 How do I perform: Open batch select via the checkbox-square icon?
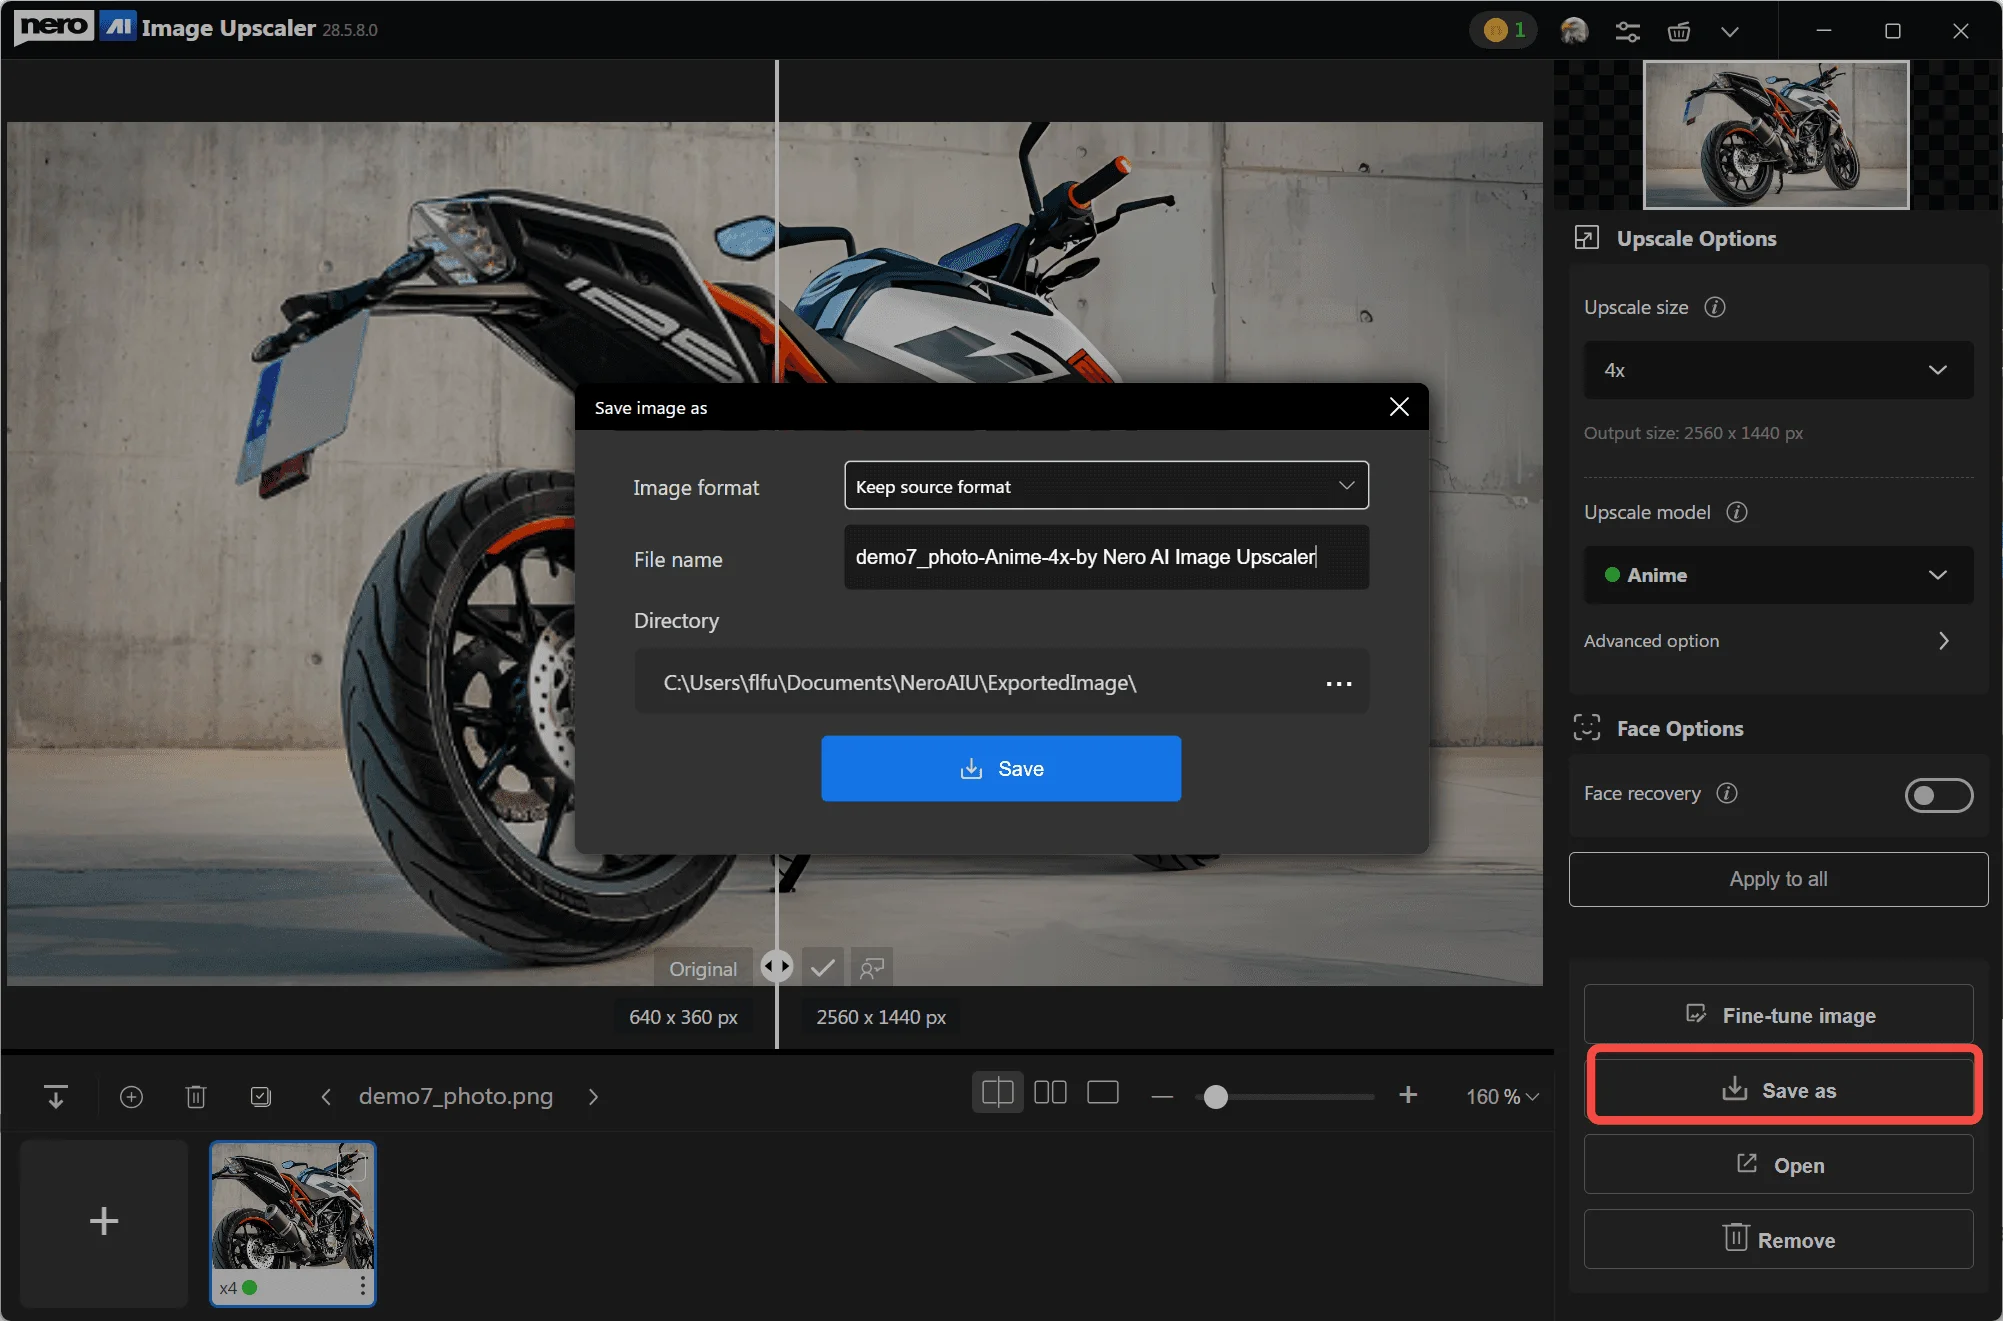[x=260, y=1096]
